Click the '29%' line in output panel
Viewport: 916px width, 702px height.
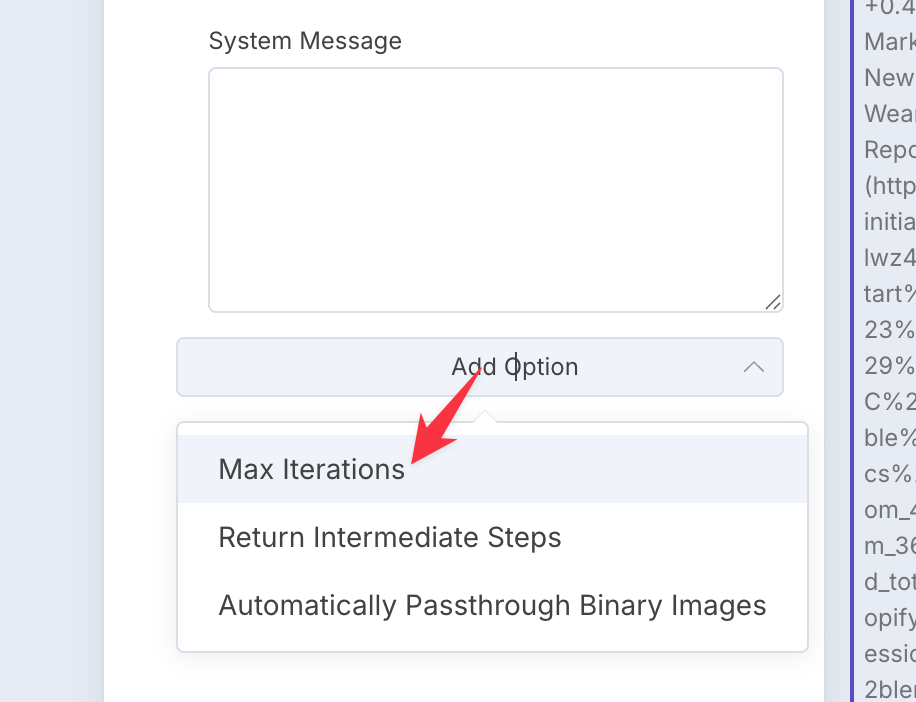(890, 366)
